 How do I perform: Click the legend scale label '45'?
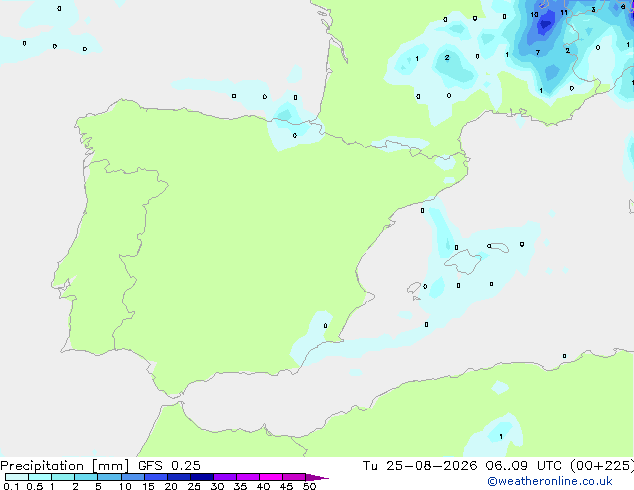(x=286, y=486)
